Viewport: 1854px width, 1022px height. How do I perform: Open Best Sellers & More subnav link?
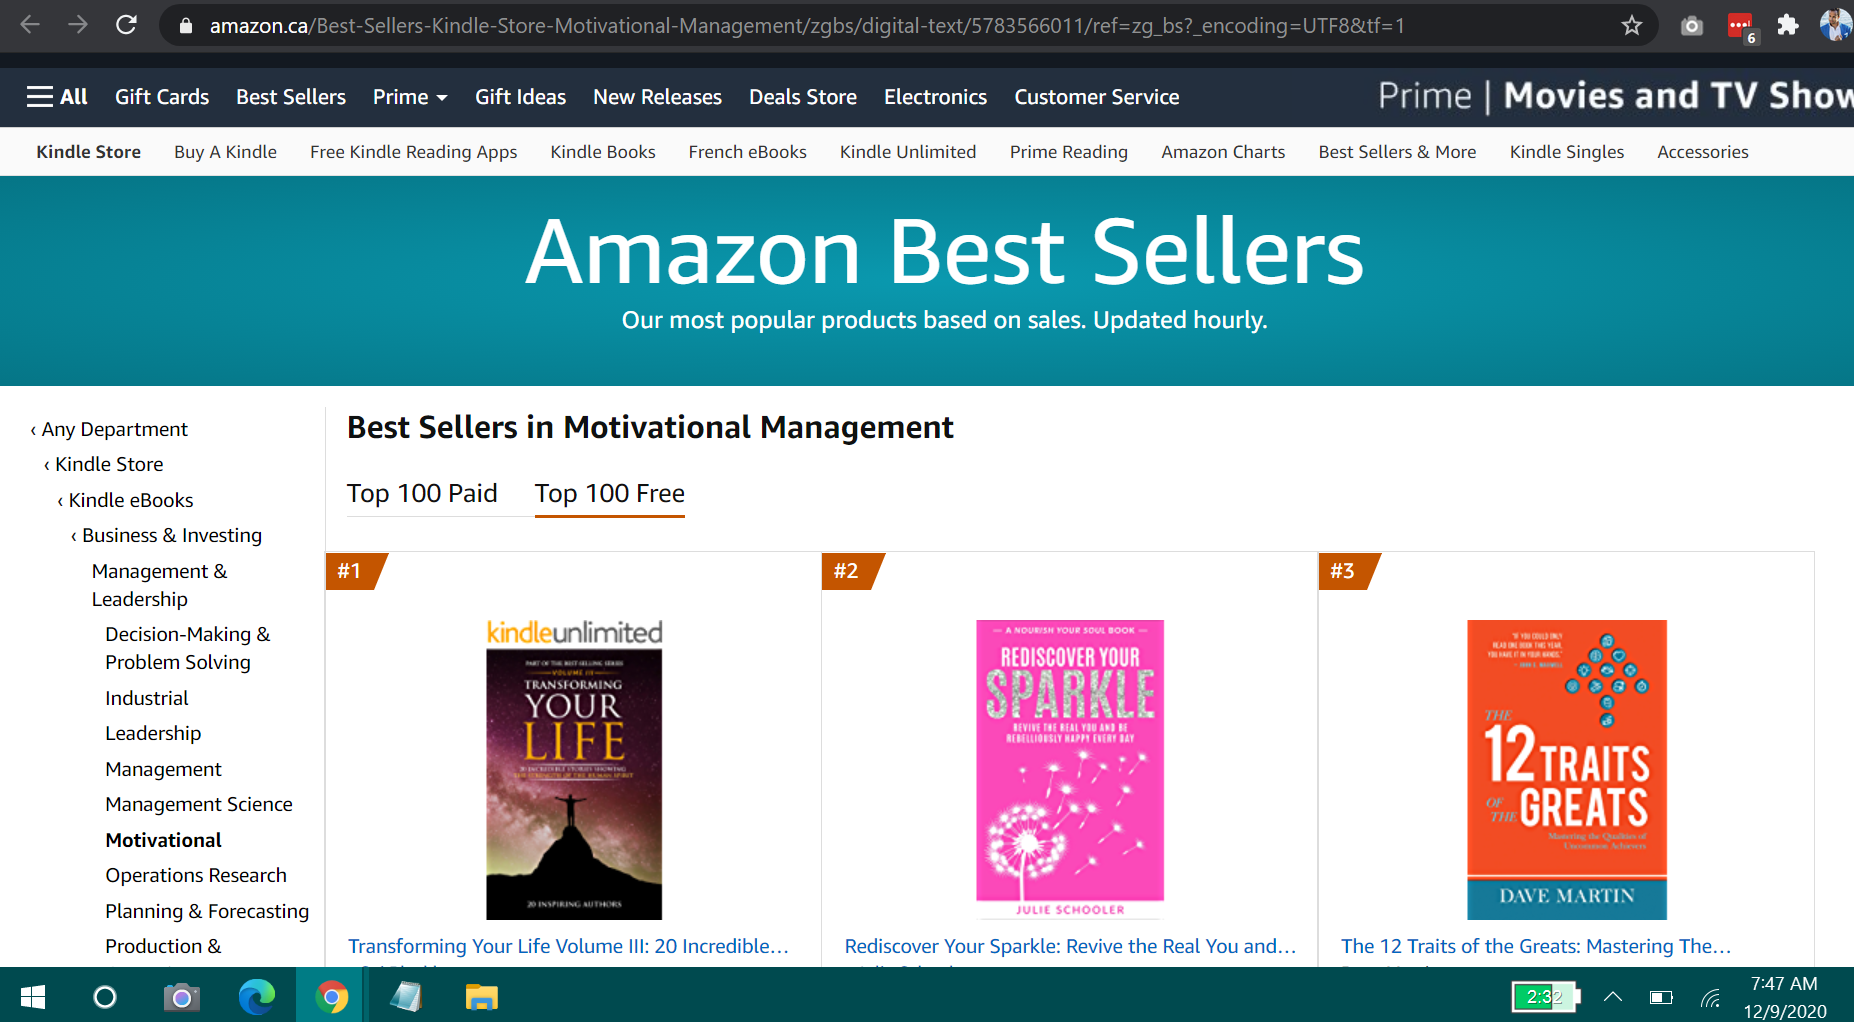click(x=1397, y=152)
